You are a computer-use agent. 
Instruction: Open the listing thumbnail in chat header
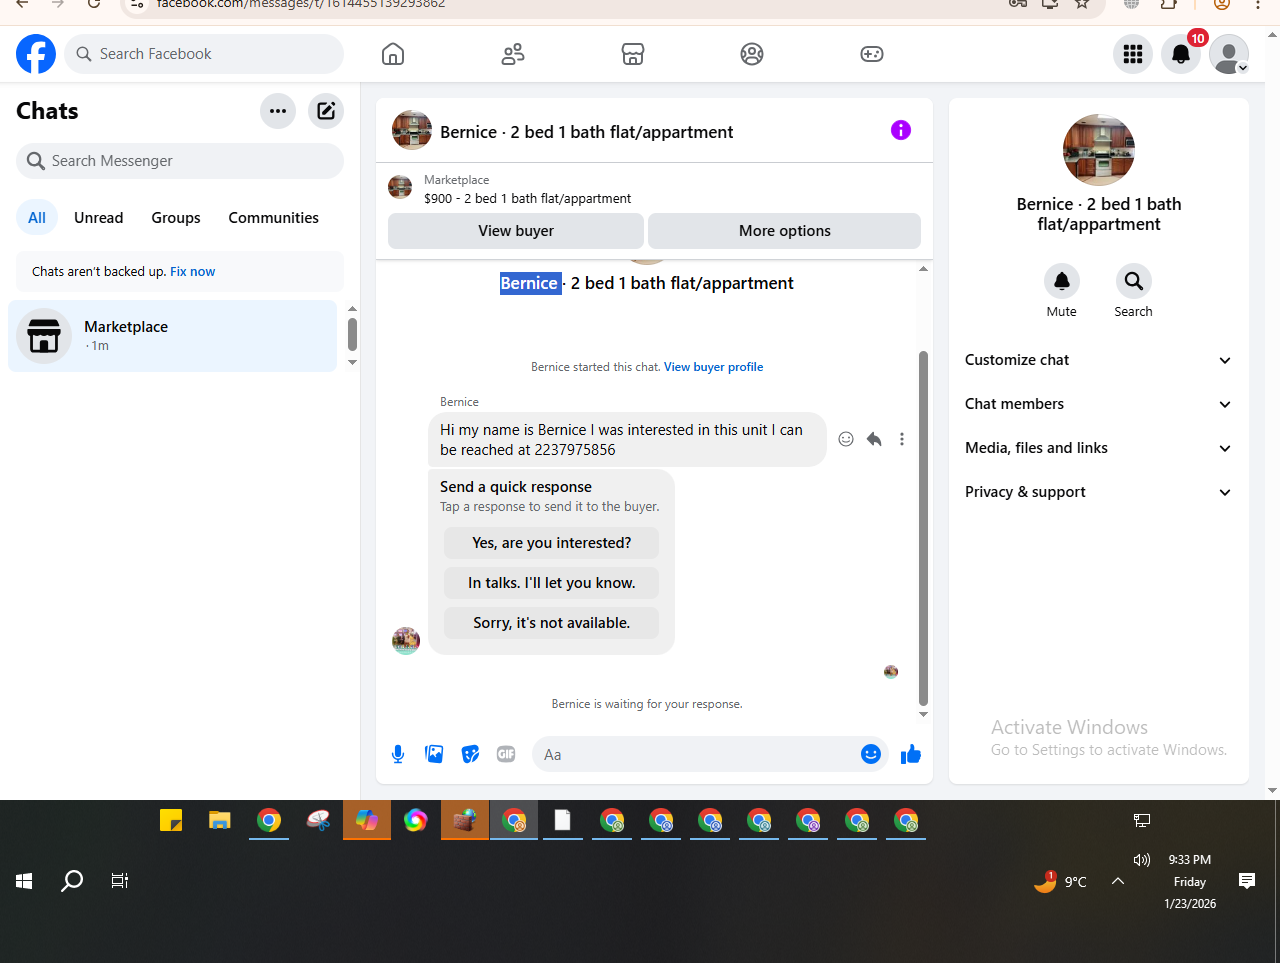click(412, 130)
